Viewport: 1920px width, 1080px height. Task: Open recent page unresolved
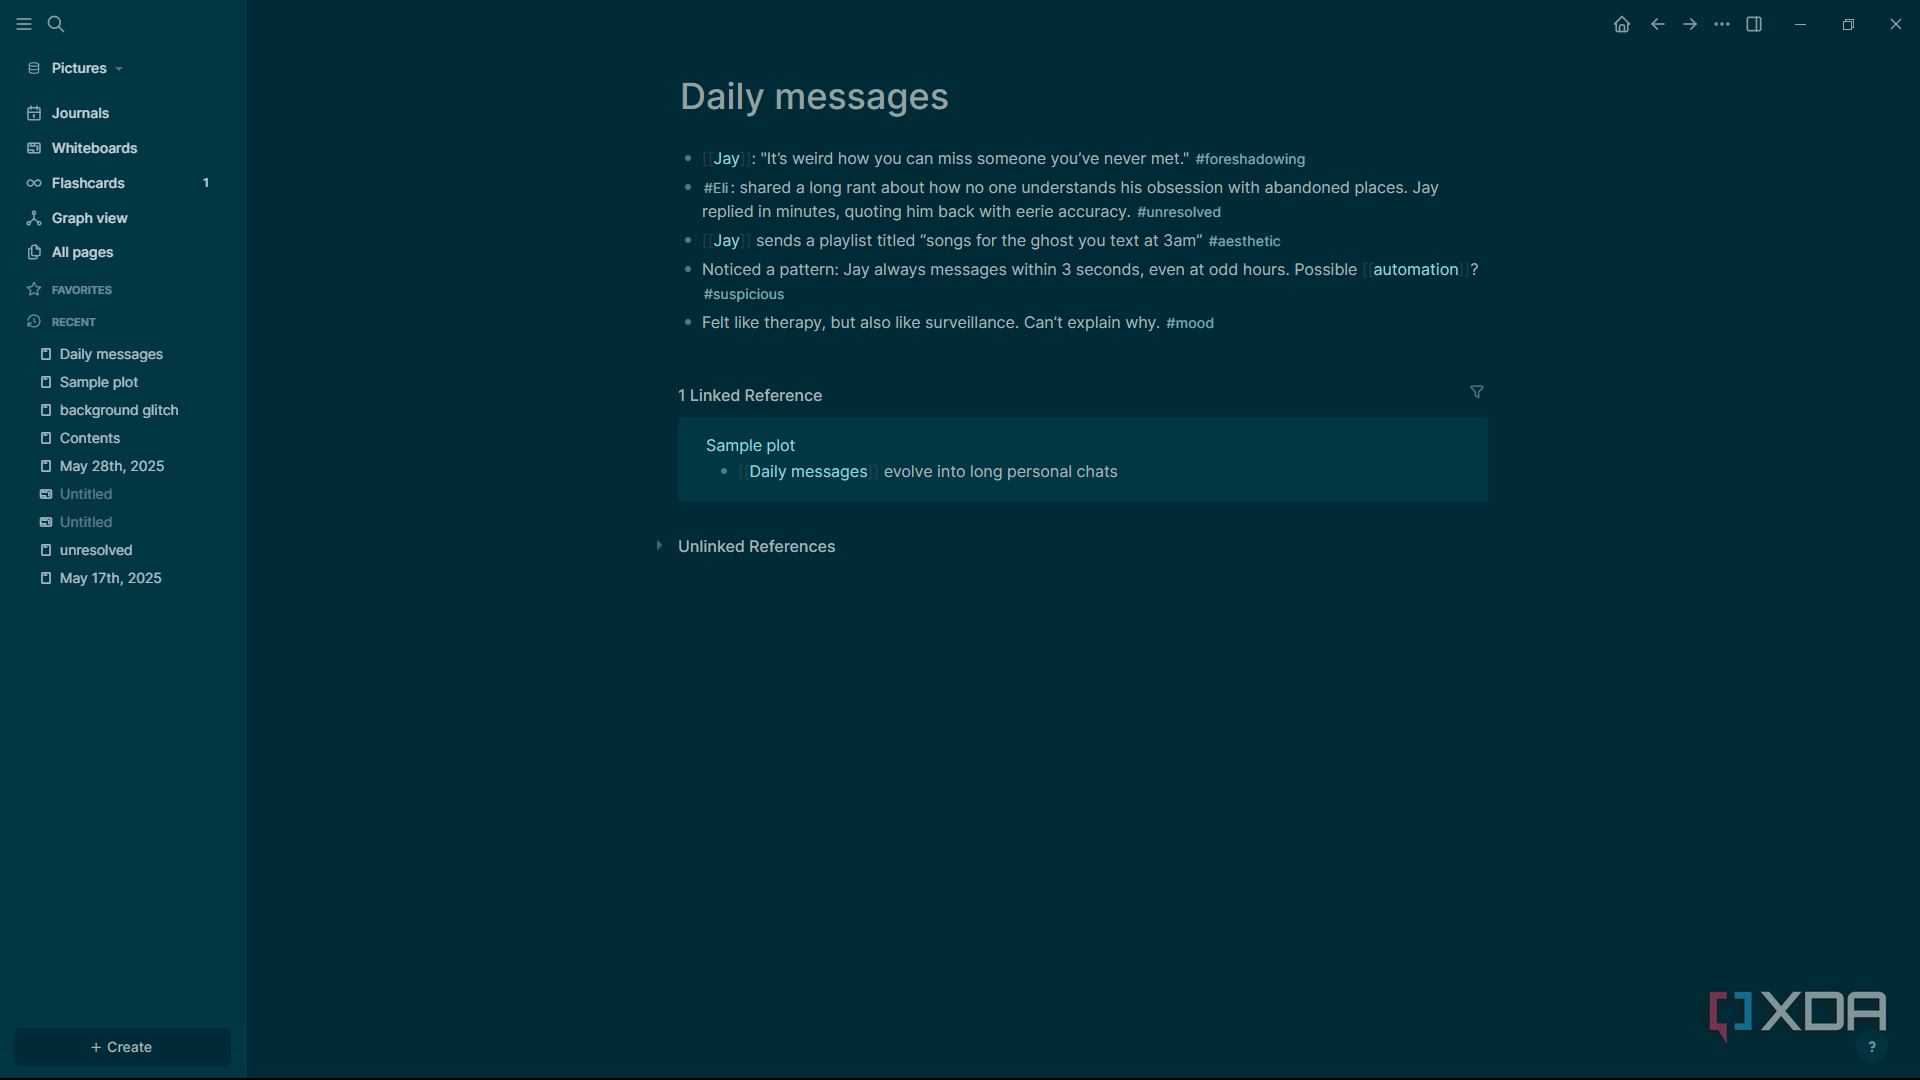coord(96,550)
